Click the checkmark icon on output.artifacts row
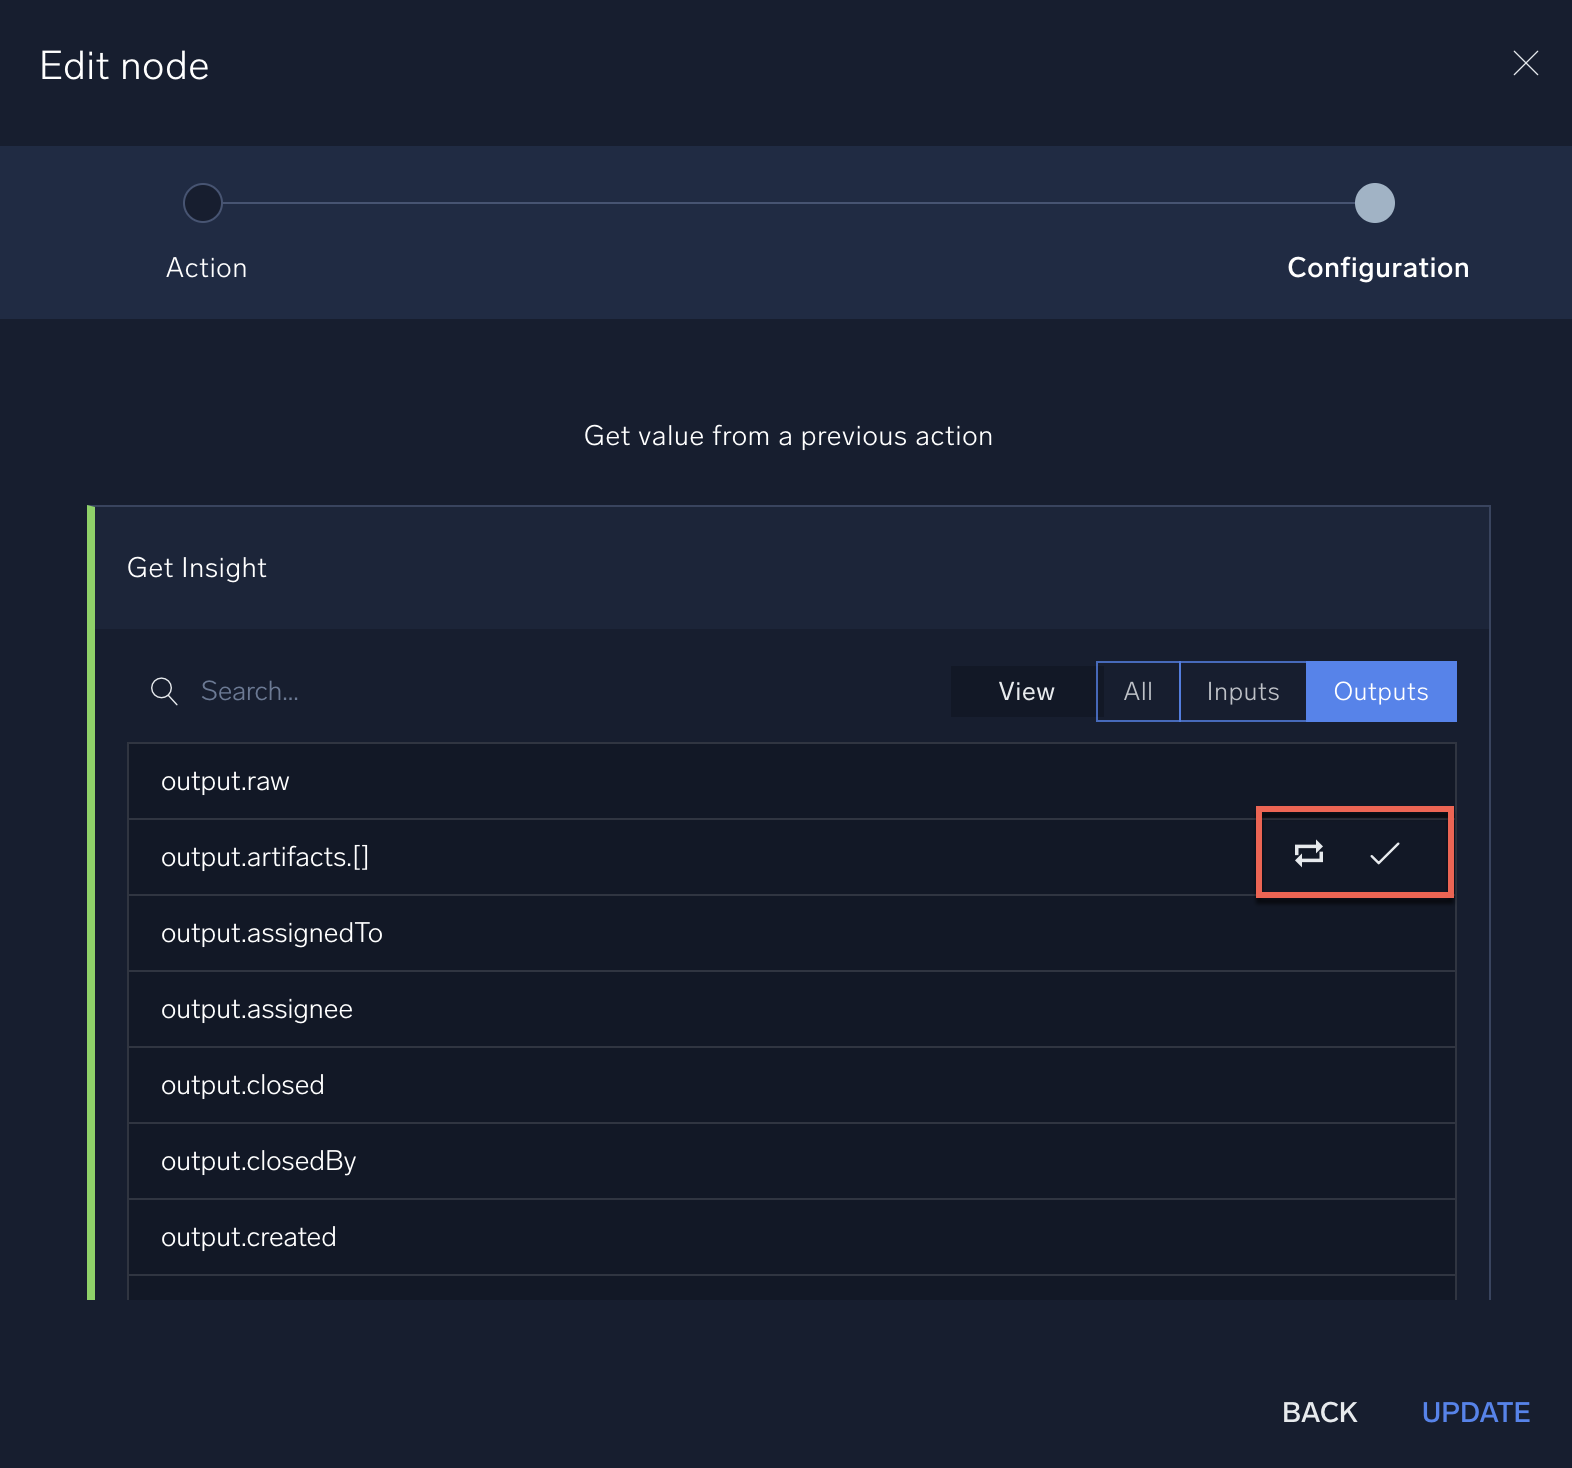This screenshot has height=1468, width=1572. pyautogui.click(x=1384, y=853)
